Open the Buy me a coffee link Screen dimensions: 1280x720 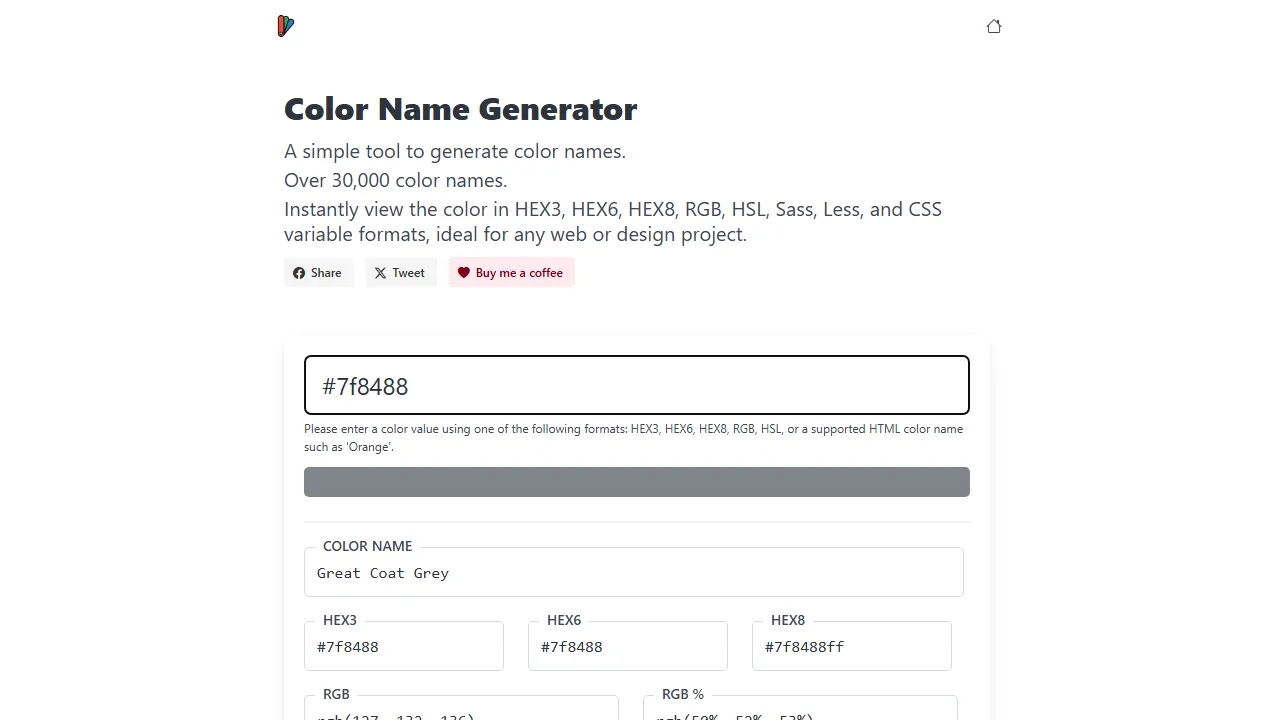pos(511,272)
